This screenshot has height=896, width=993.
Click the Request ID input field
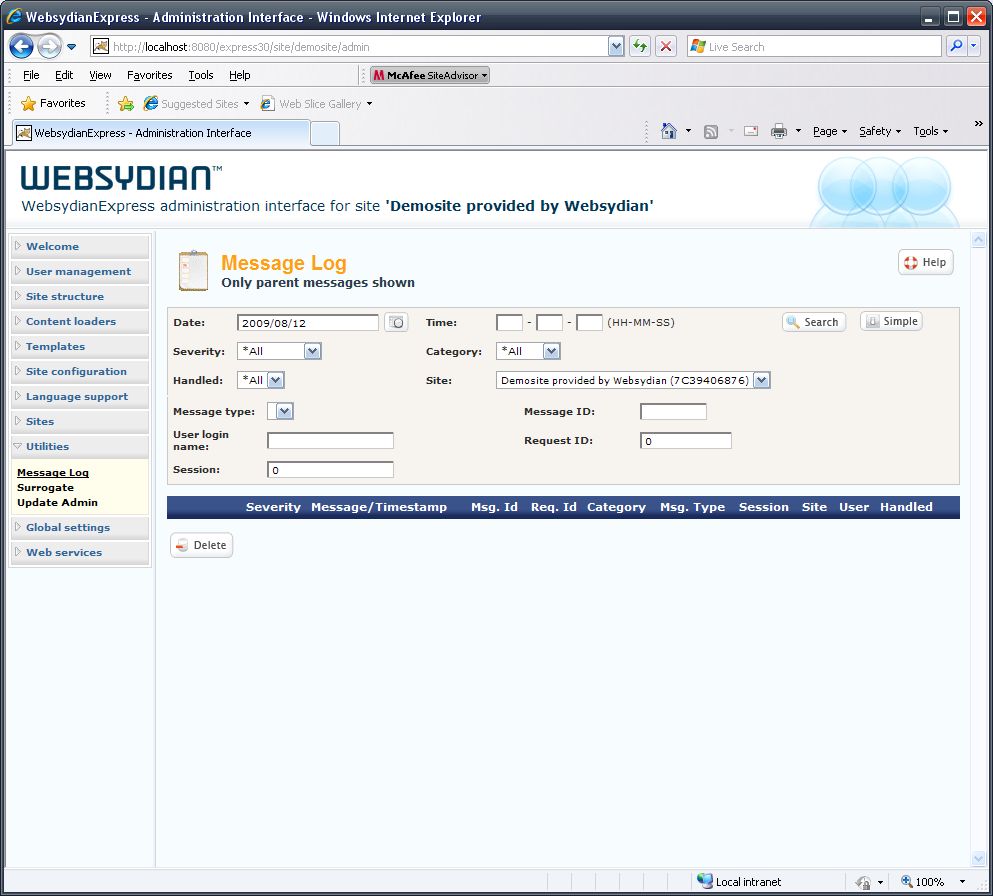(x=686, y=441)
